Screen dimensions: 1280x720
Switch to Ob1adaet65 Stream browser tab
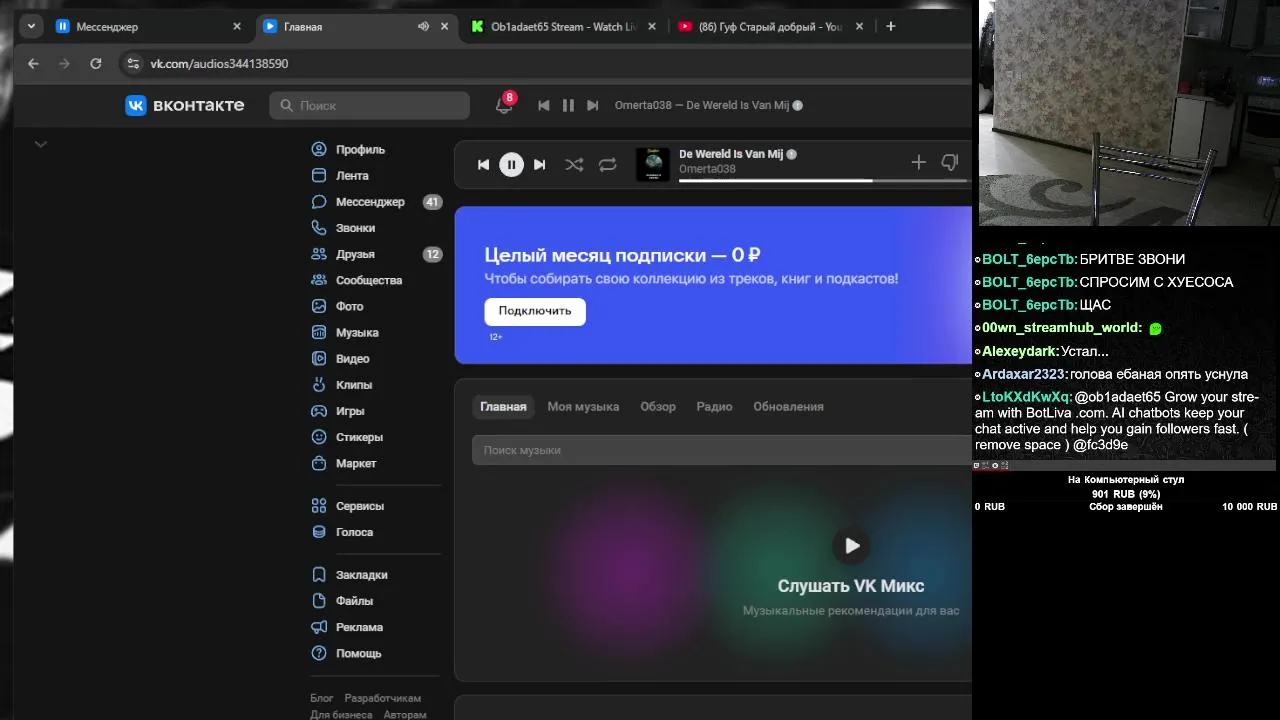point(563,27)
